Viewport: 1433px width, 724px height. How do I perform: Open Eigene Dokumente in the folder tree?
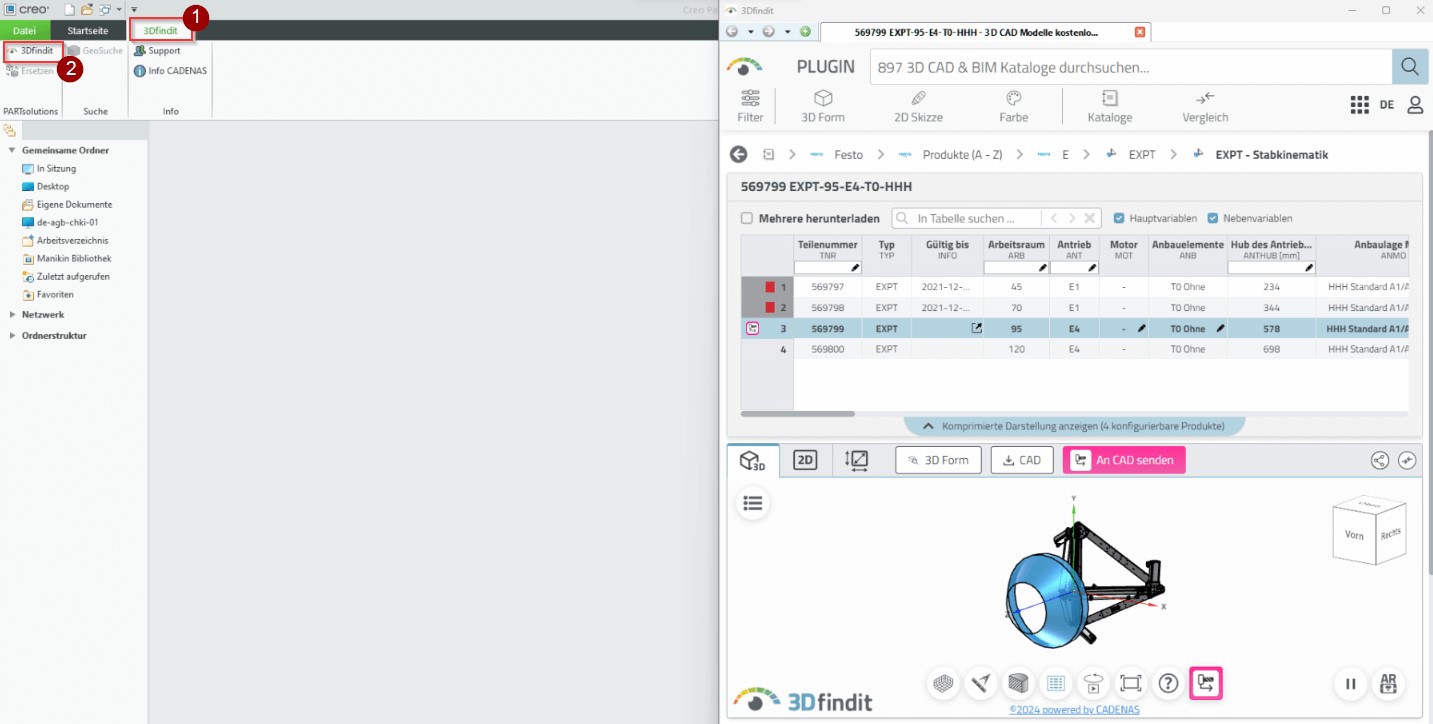(x=67, y=204)
